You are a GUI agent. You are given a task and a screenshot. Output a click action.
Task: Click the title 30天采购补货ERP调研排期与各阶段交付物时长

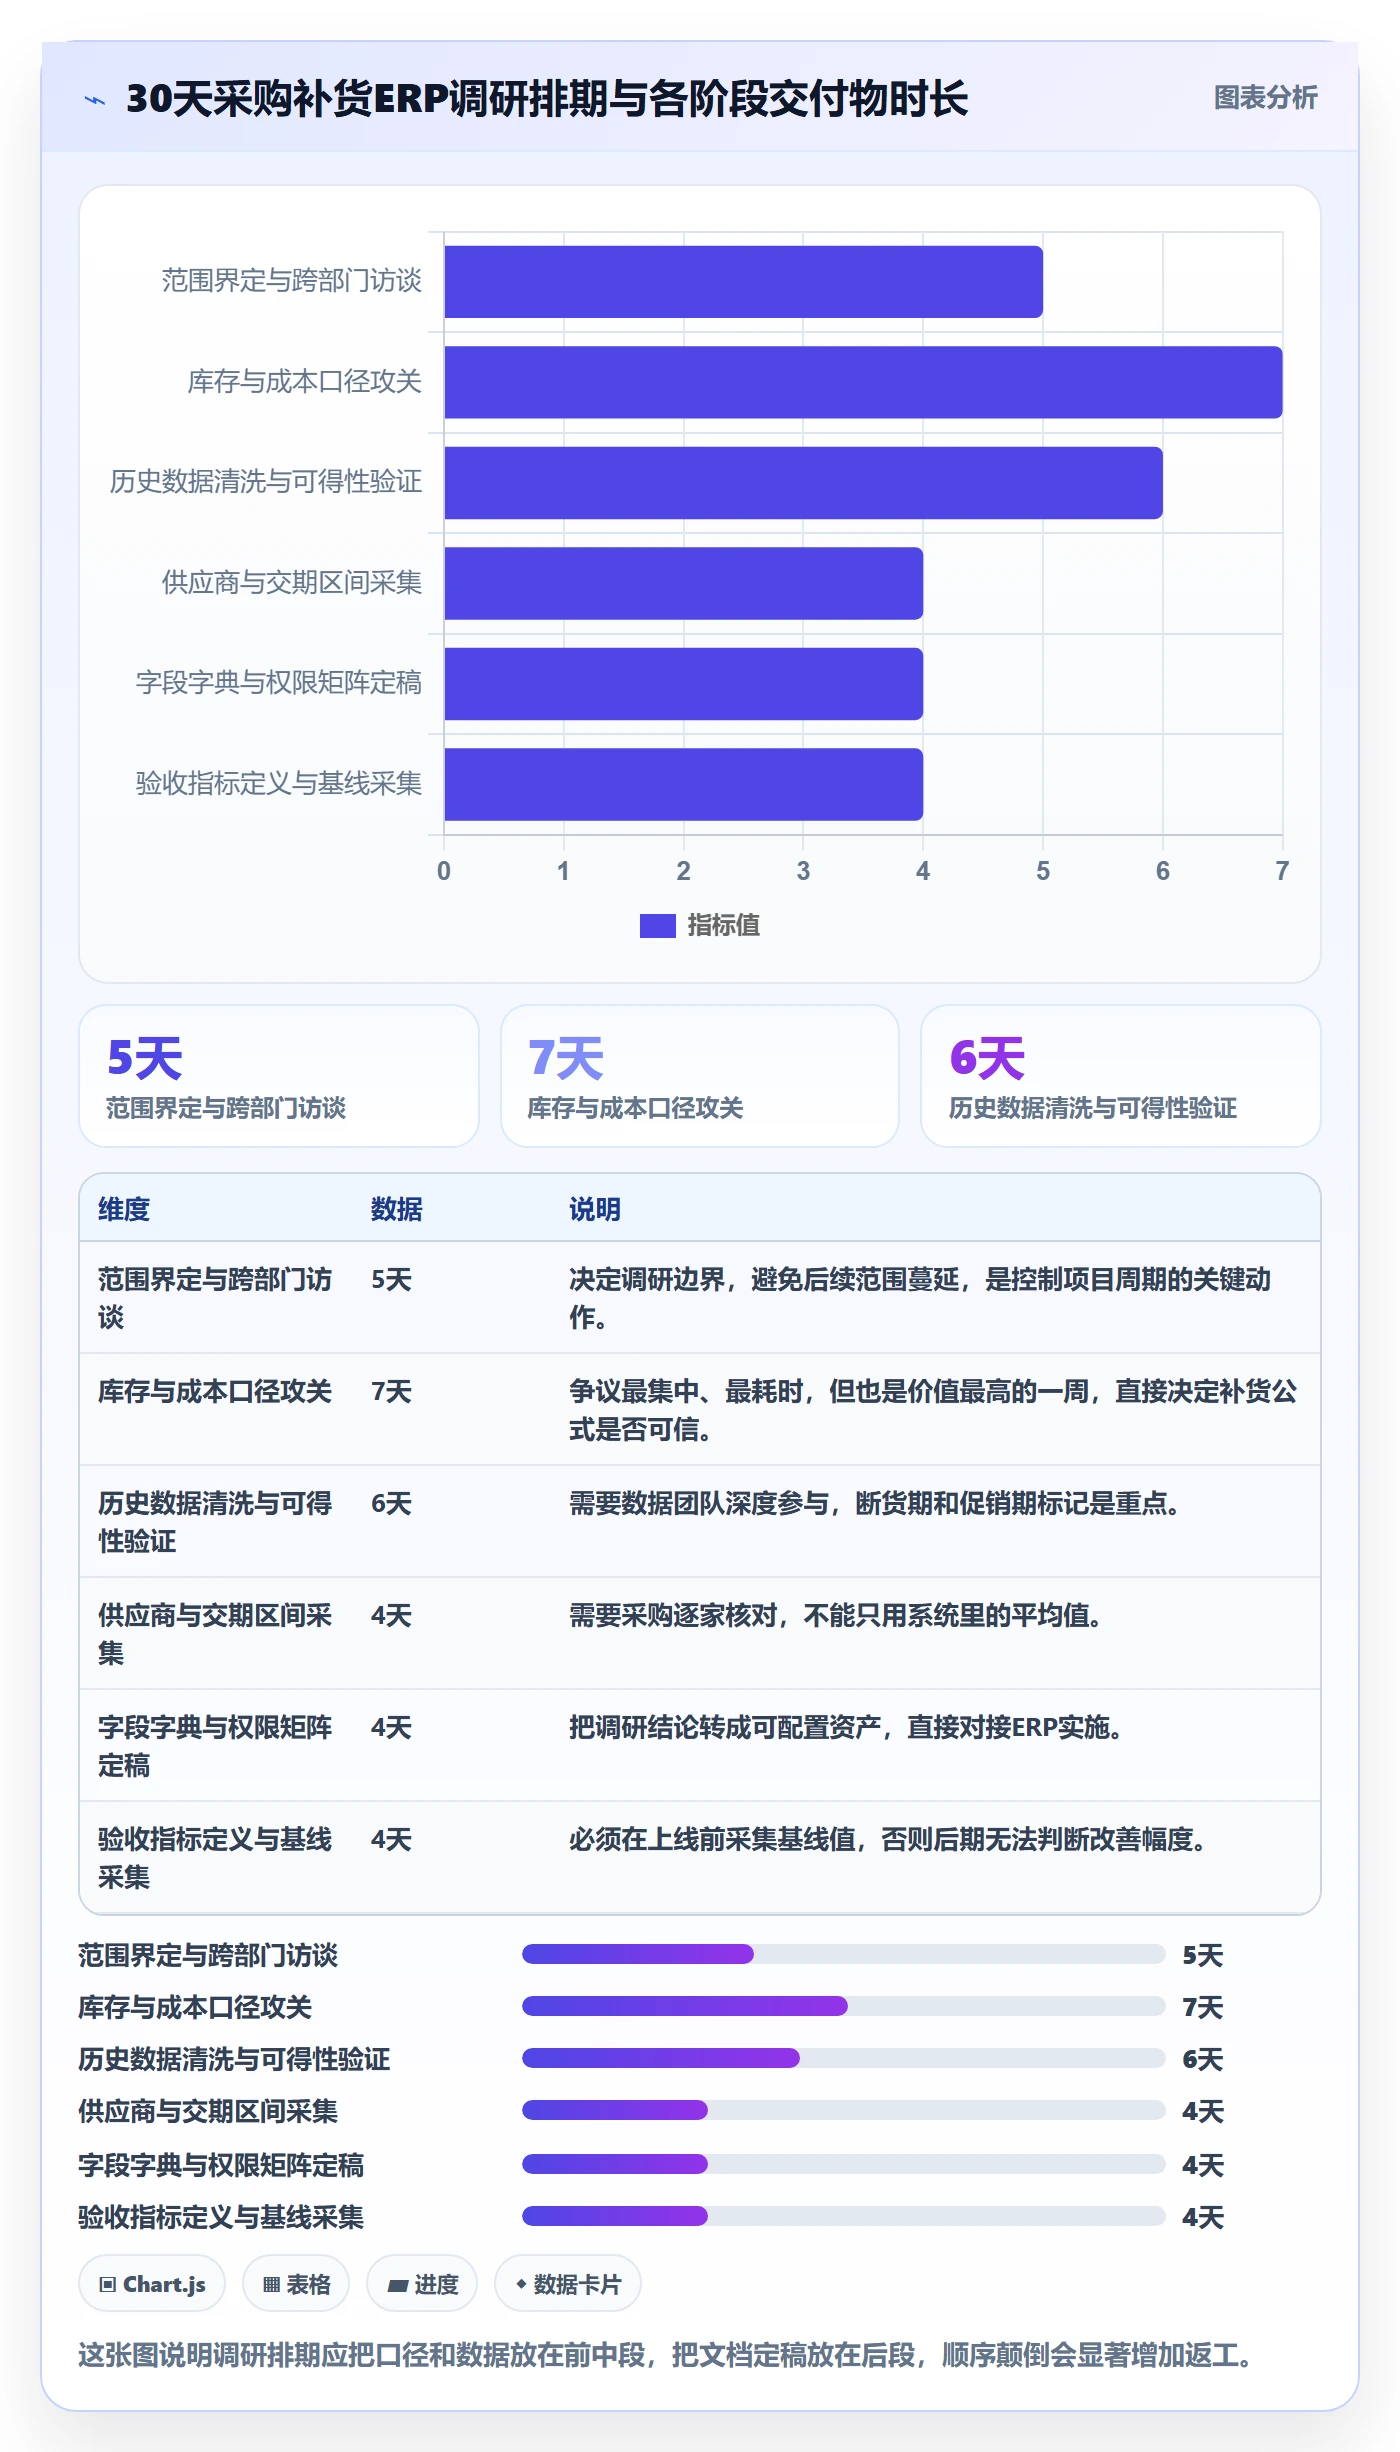pyautogui.click(x=547, y=99)
